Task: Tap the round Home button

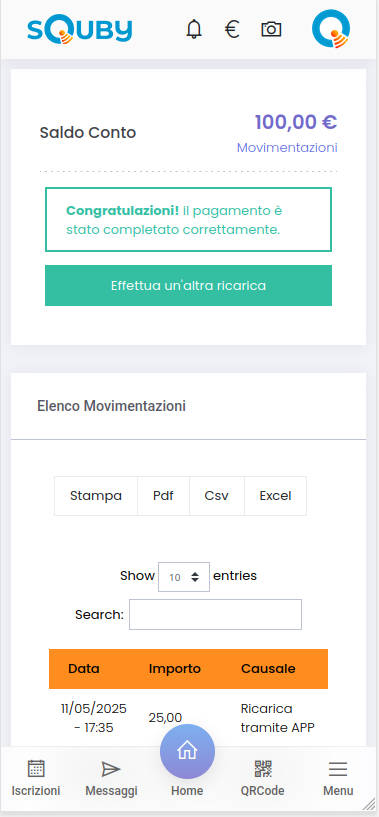Action: (187, 751)
